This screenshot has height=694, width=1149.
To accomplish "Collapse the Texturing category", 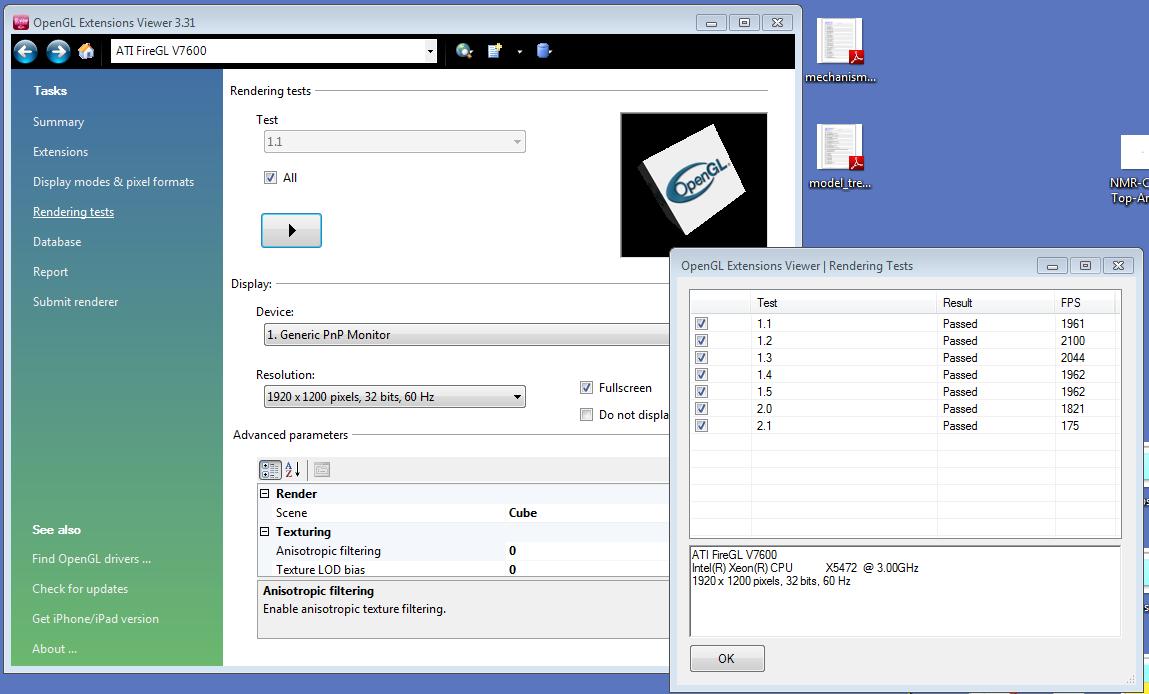I will (265, 532).
